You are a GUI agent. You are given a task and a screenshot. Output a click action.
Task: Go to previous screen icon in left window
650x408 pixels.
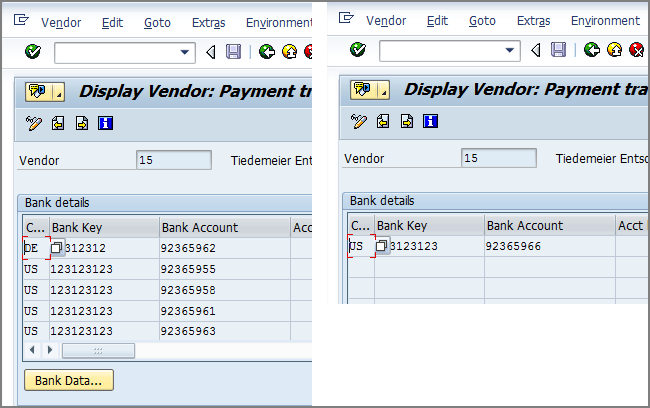(58, 123)
